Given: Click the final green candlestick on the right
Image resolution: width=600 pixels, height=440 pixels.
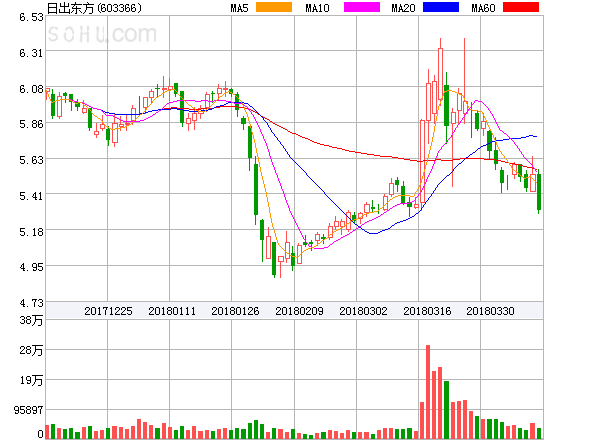Looking at the screenshot, I should [539, 191].
